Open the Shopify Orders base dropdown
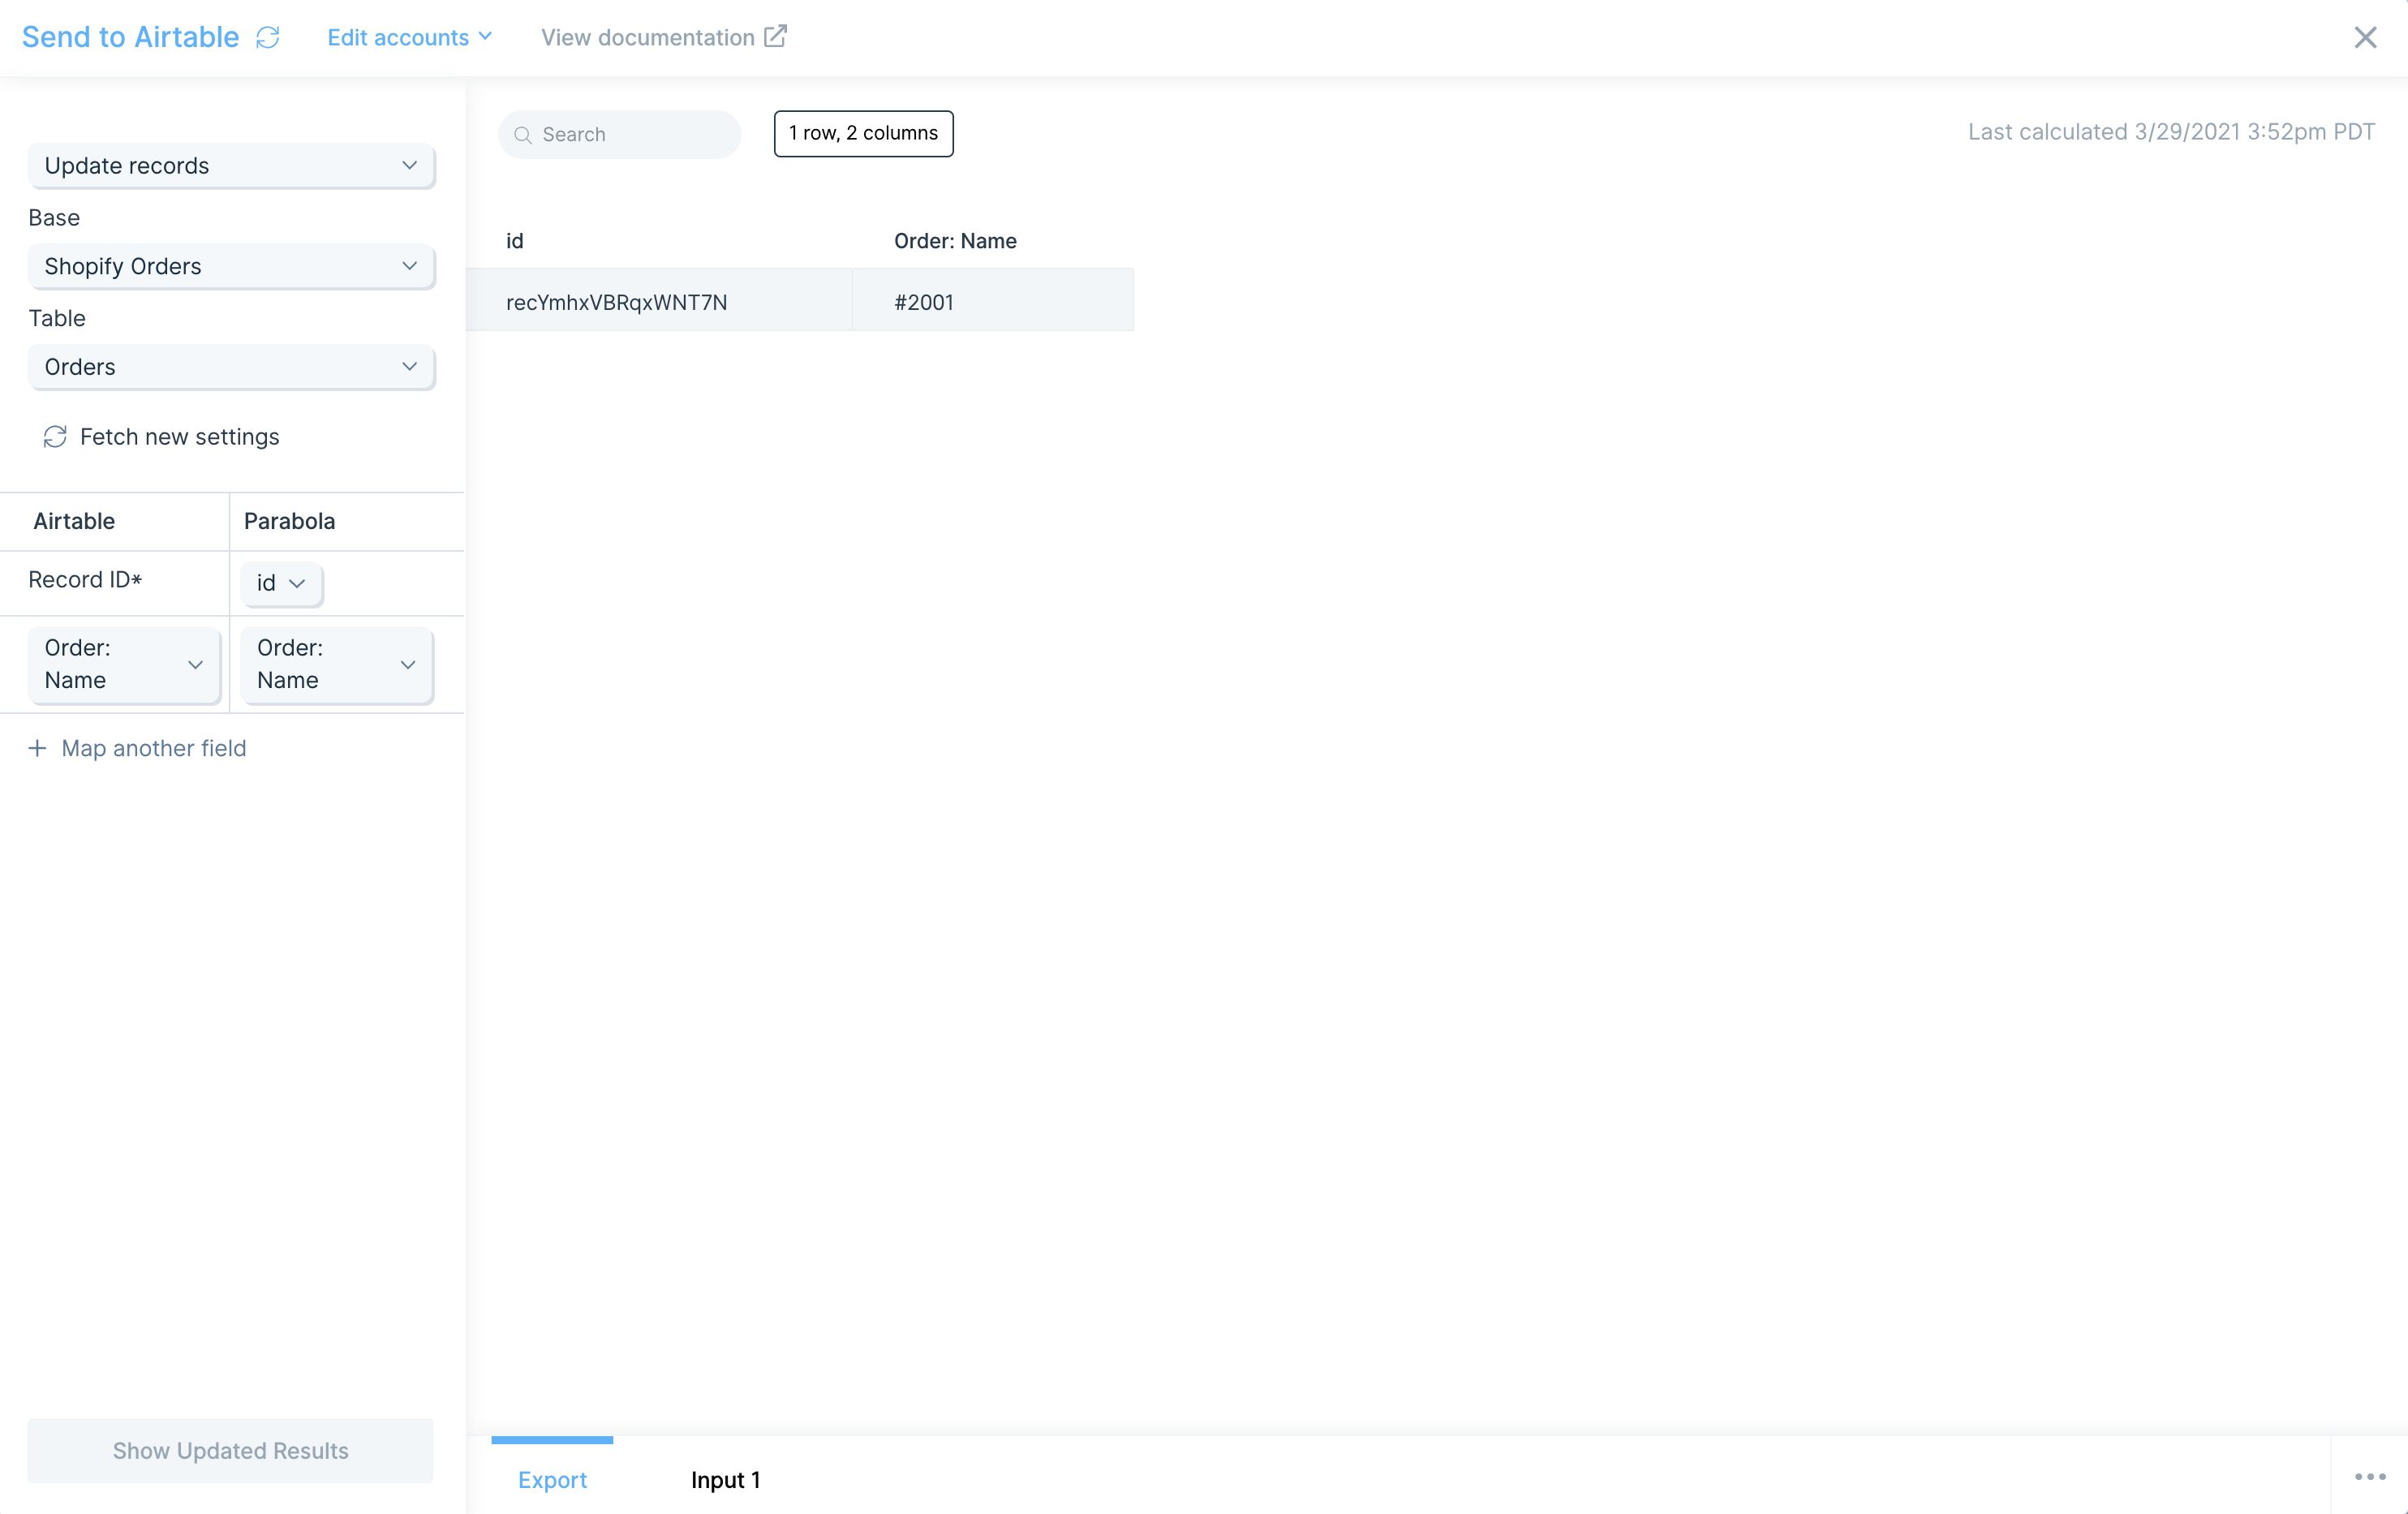The height and width of the screenshot is (1514, 2408). 231,266
